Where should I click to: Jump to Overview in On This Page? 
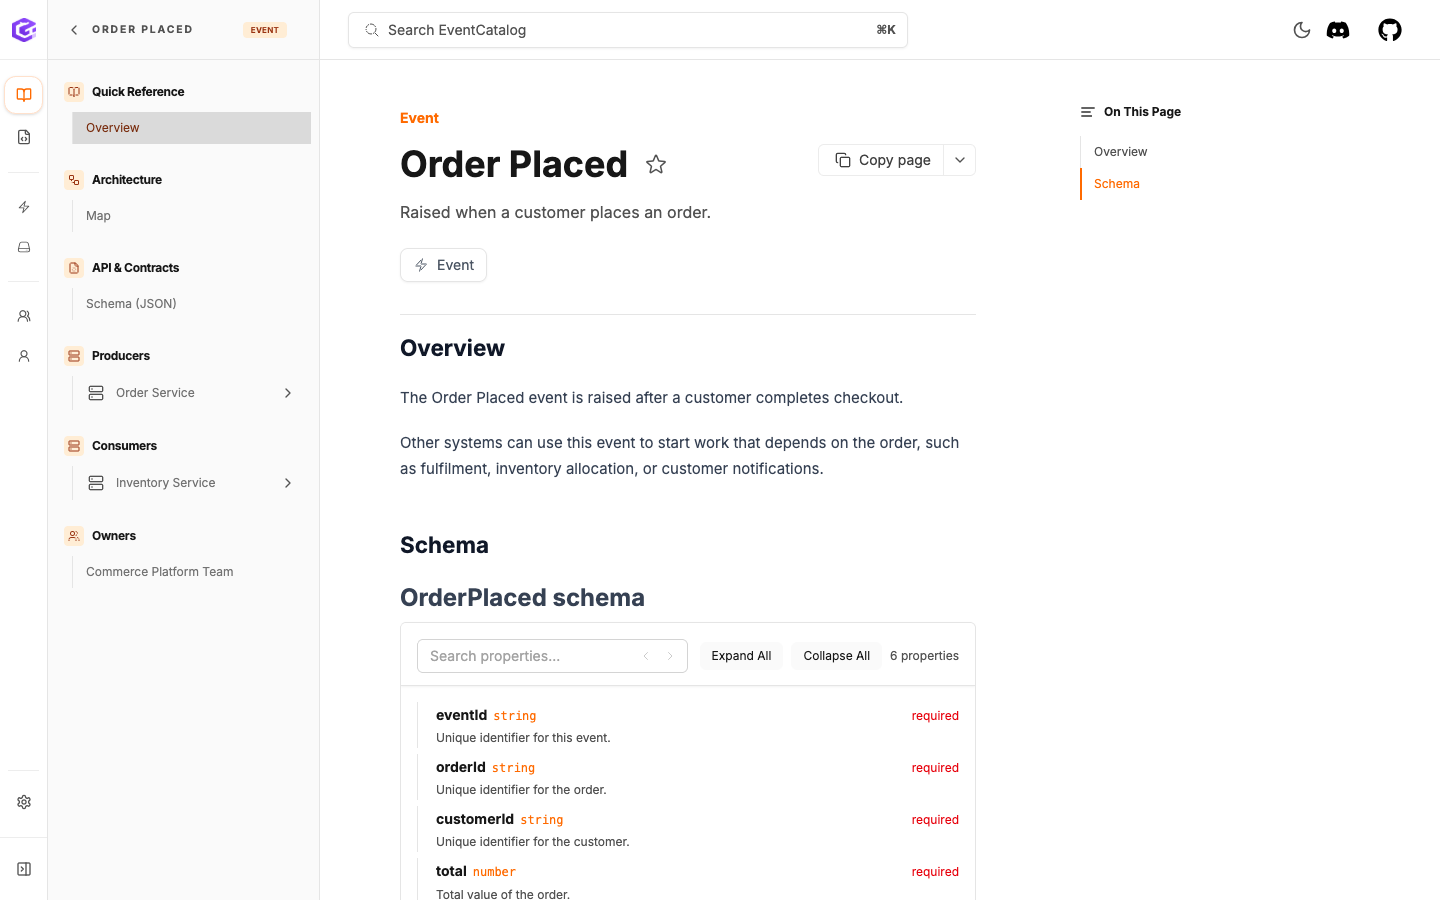pyautogui.click(x=1120, y=152)
